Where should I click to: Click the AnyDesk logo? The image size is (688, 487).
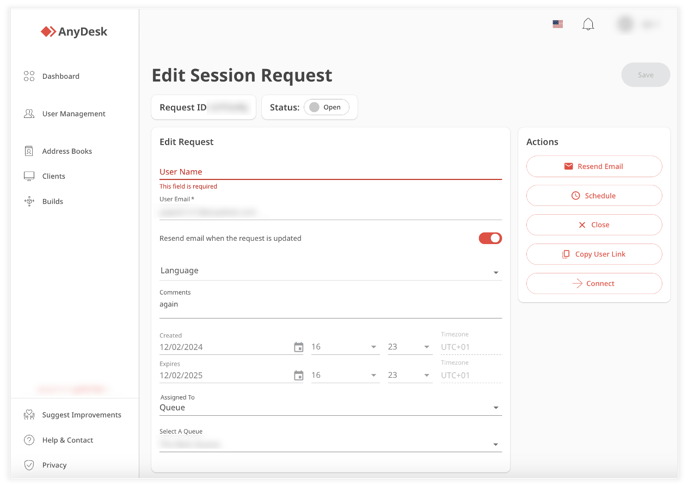74,32
